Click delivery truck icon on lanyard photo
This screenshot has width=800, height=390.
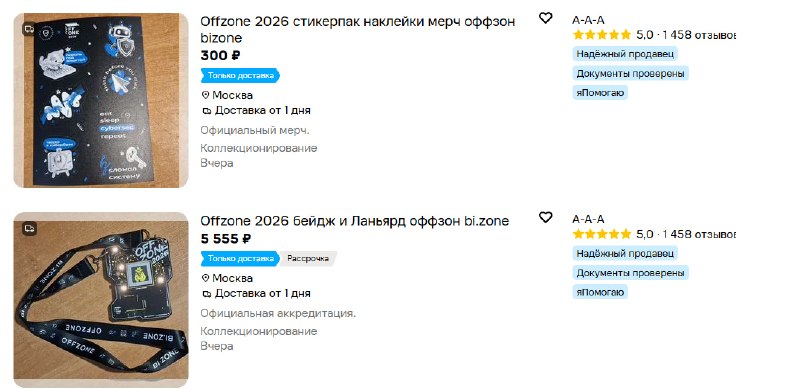pos(29,228)
